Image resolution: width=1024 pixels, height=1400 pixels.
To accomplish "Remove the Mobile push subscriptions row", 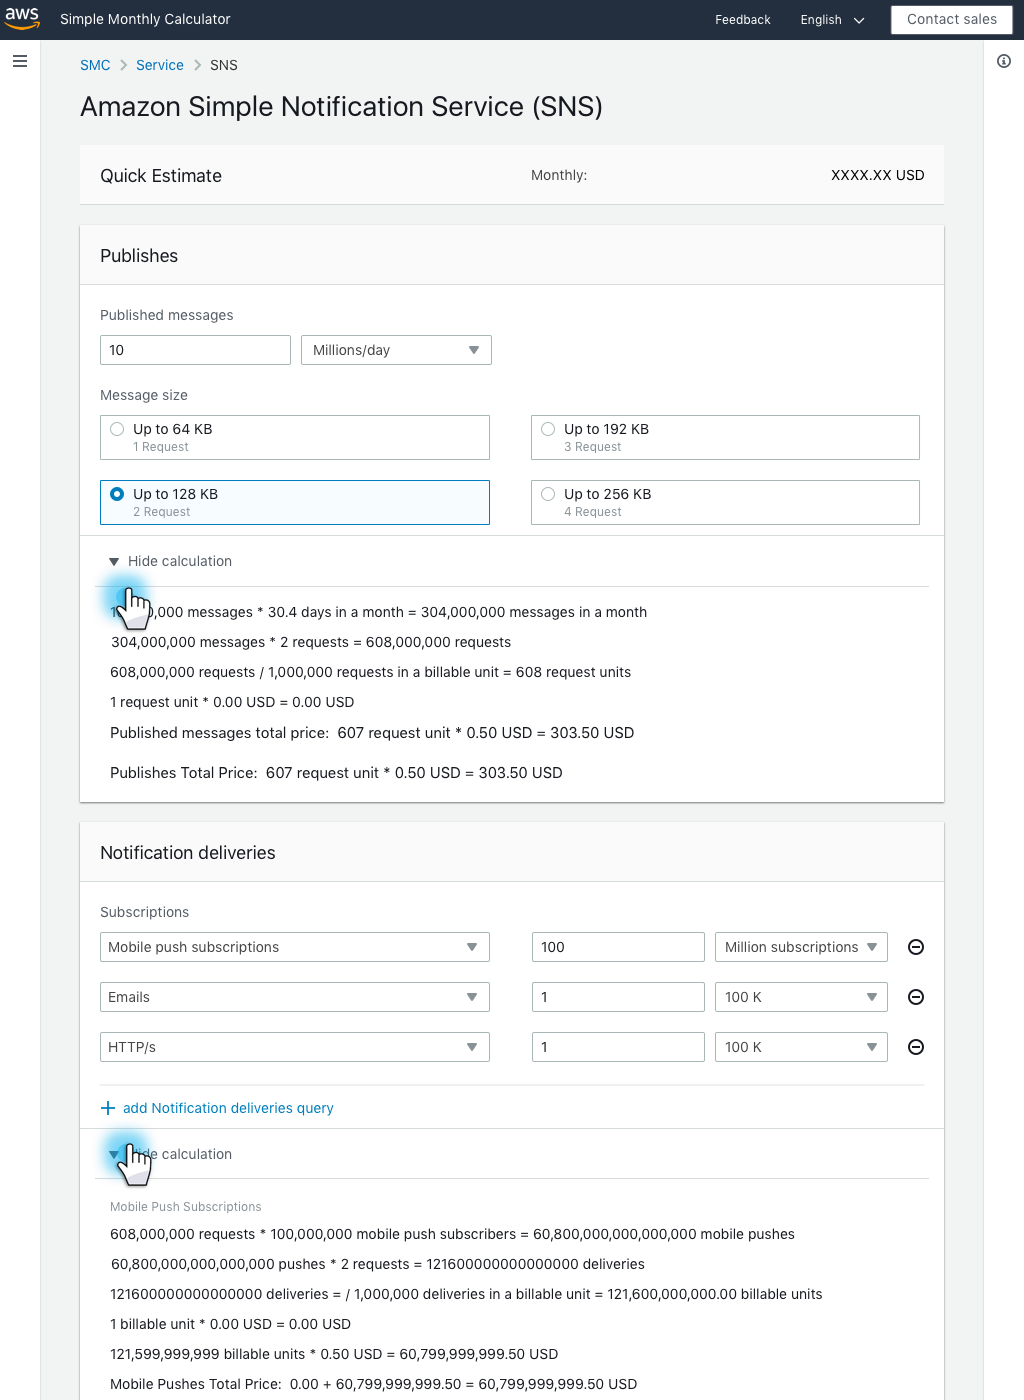I will pos(915,947).
